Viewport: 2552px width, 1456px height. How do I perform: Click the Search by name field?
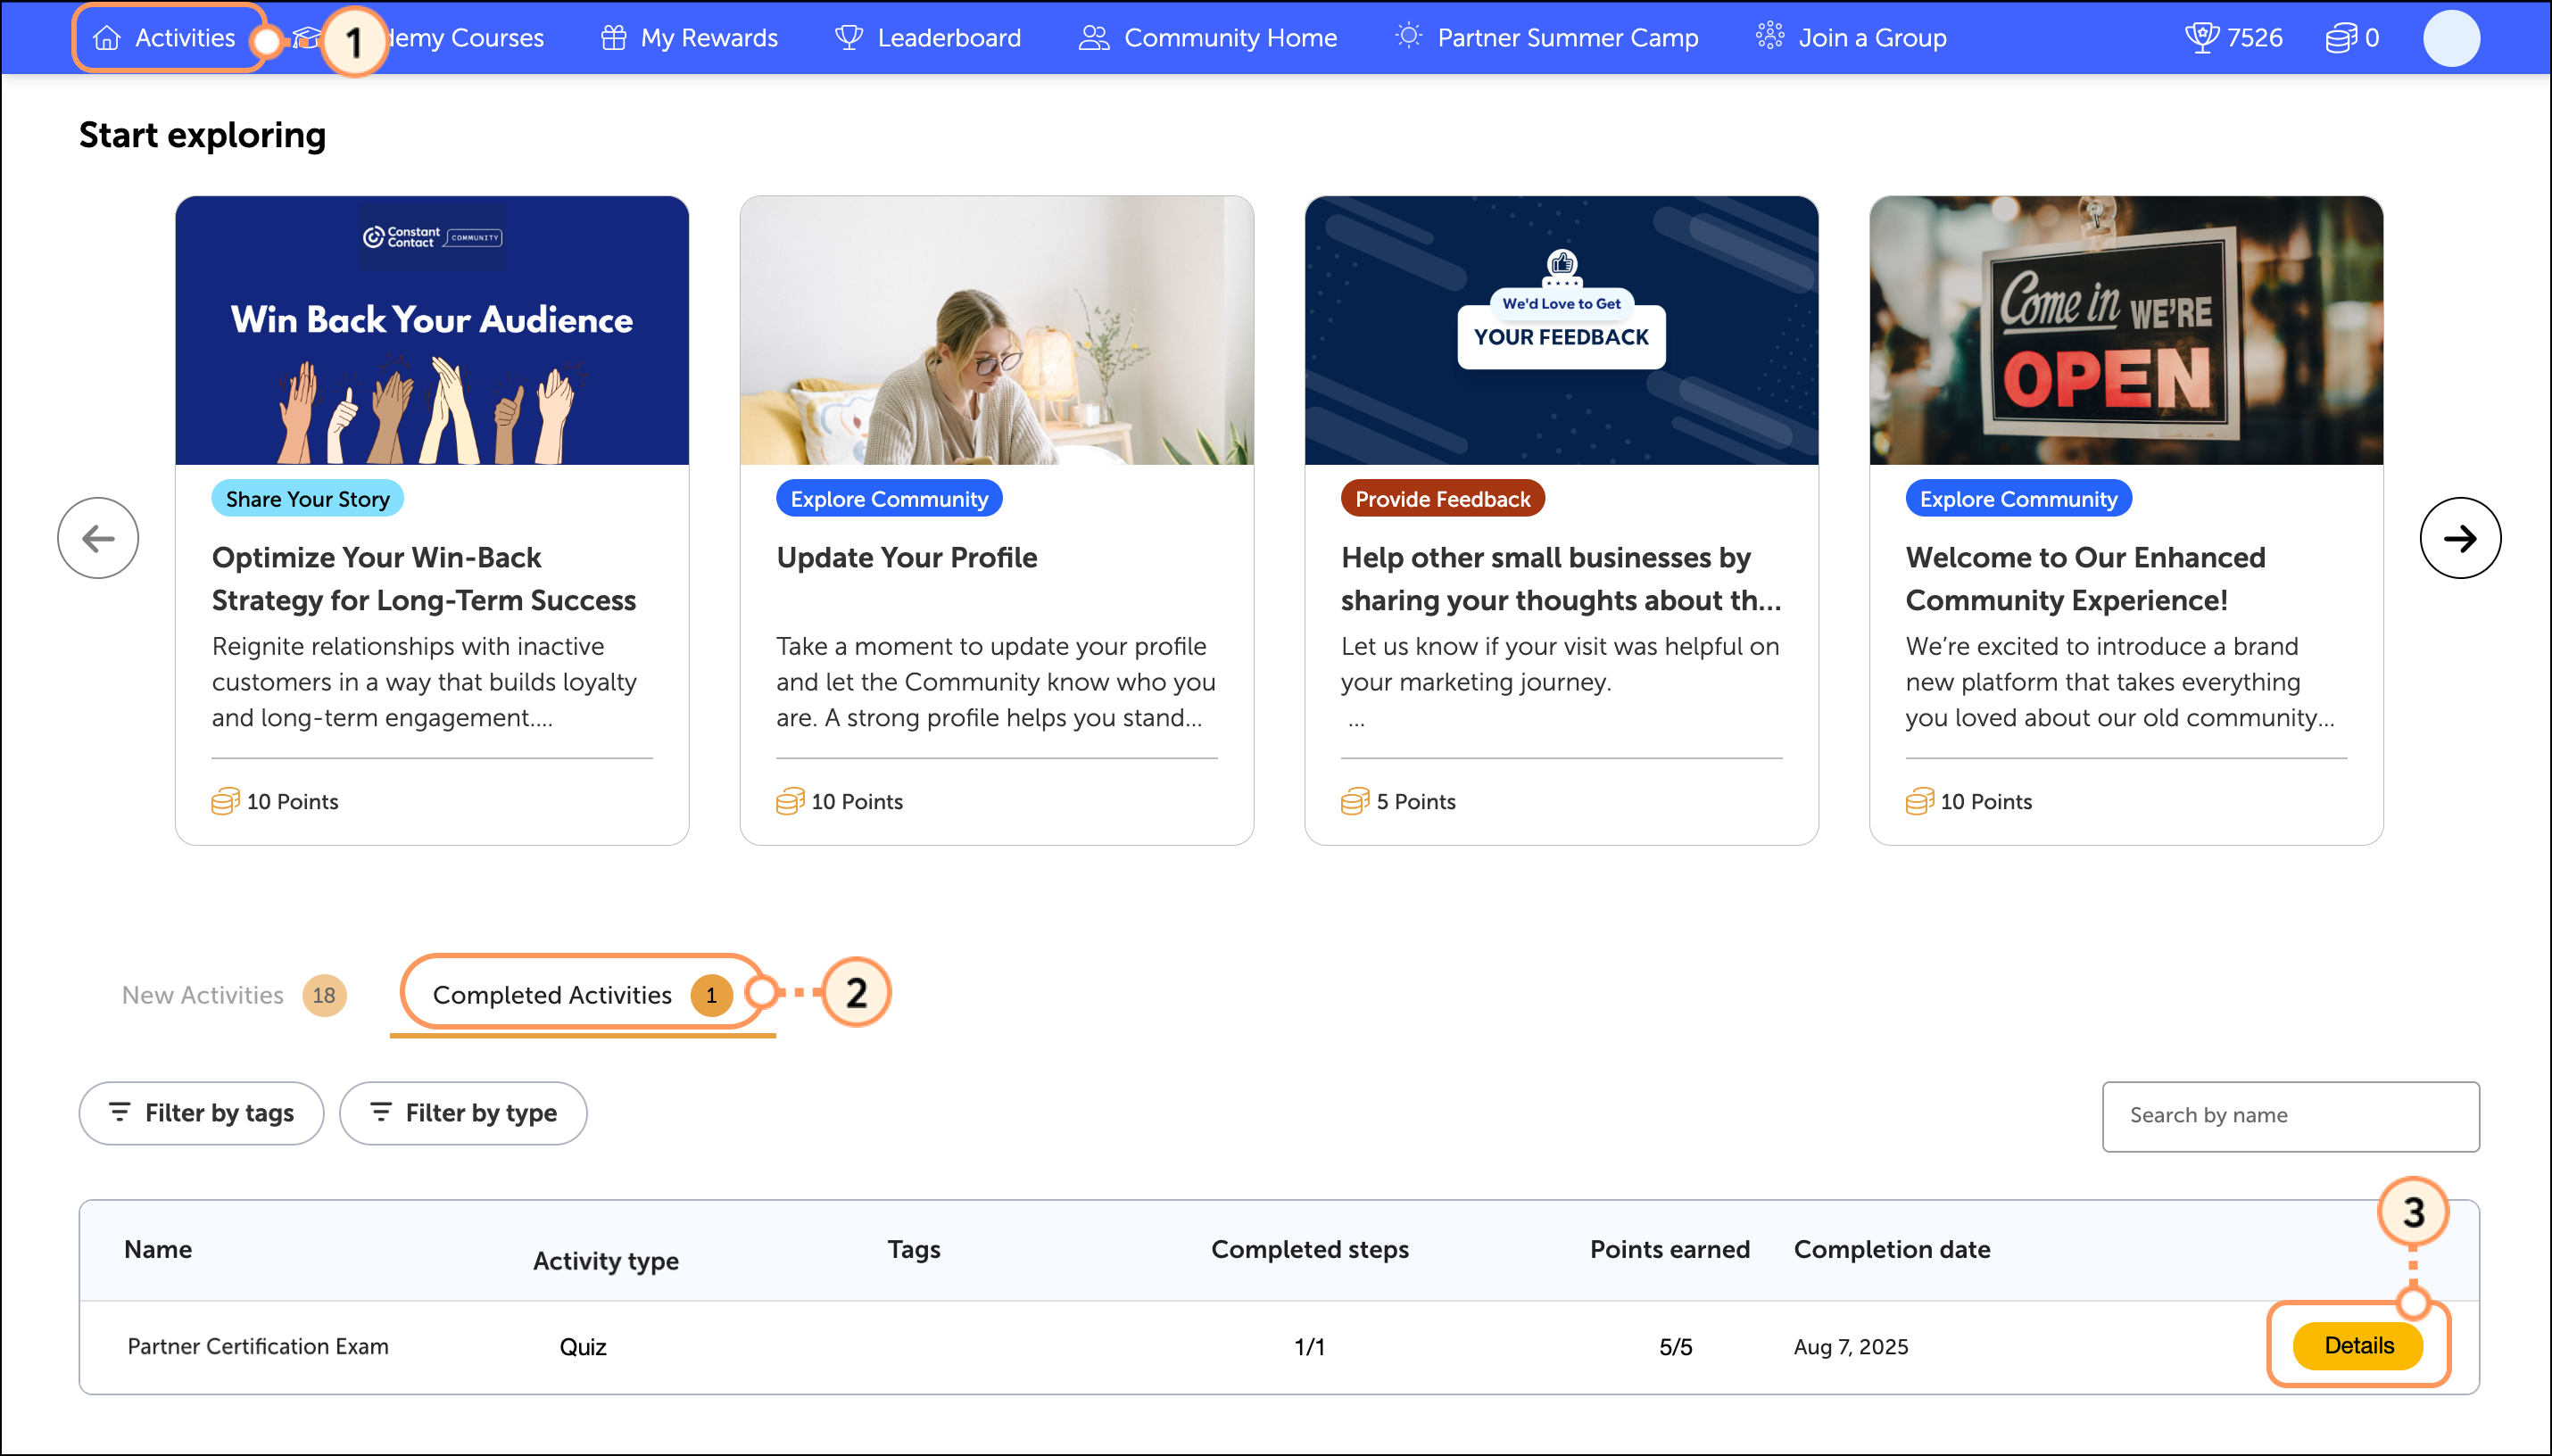pos(2290,1116)
